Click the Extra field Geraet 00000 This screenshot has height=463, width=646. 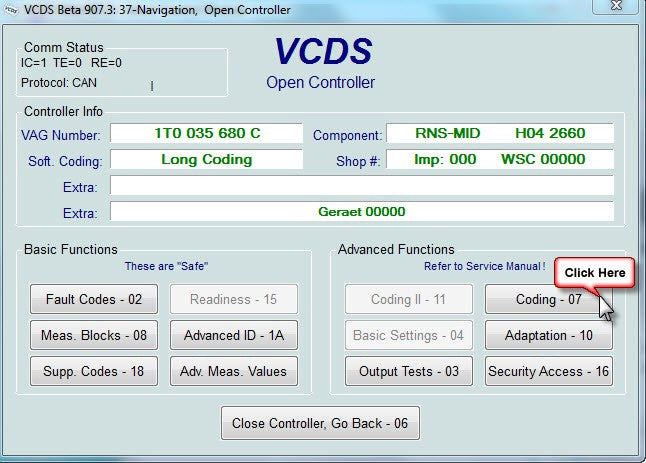[x=362, y=212]
